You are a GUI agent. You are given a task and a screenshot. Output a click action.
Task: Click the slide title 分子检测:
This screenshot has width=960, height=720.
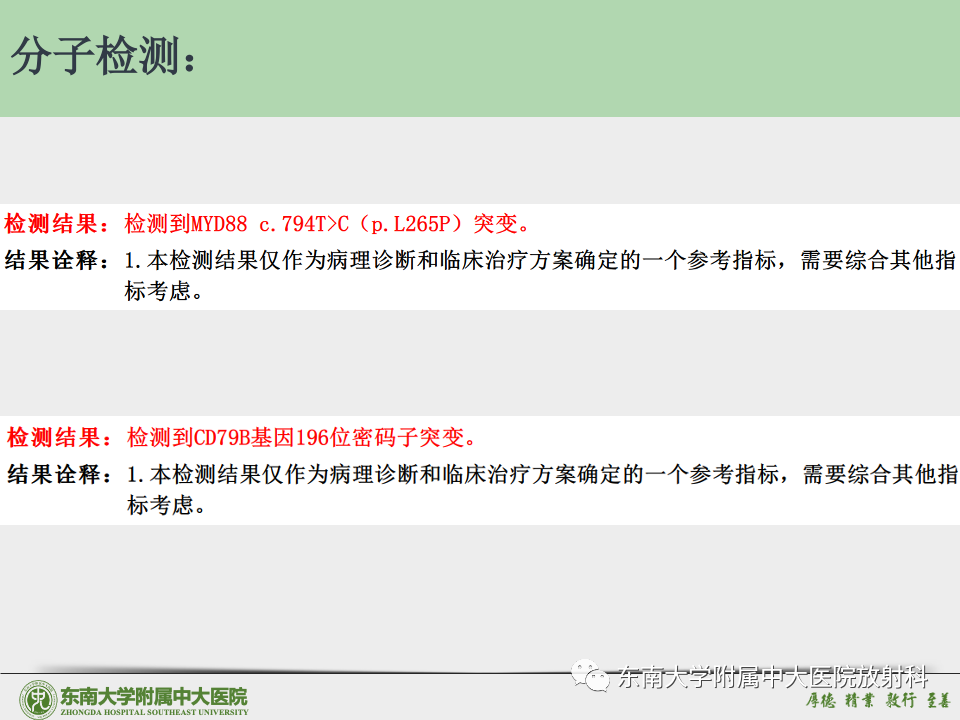[103, 56]
